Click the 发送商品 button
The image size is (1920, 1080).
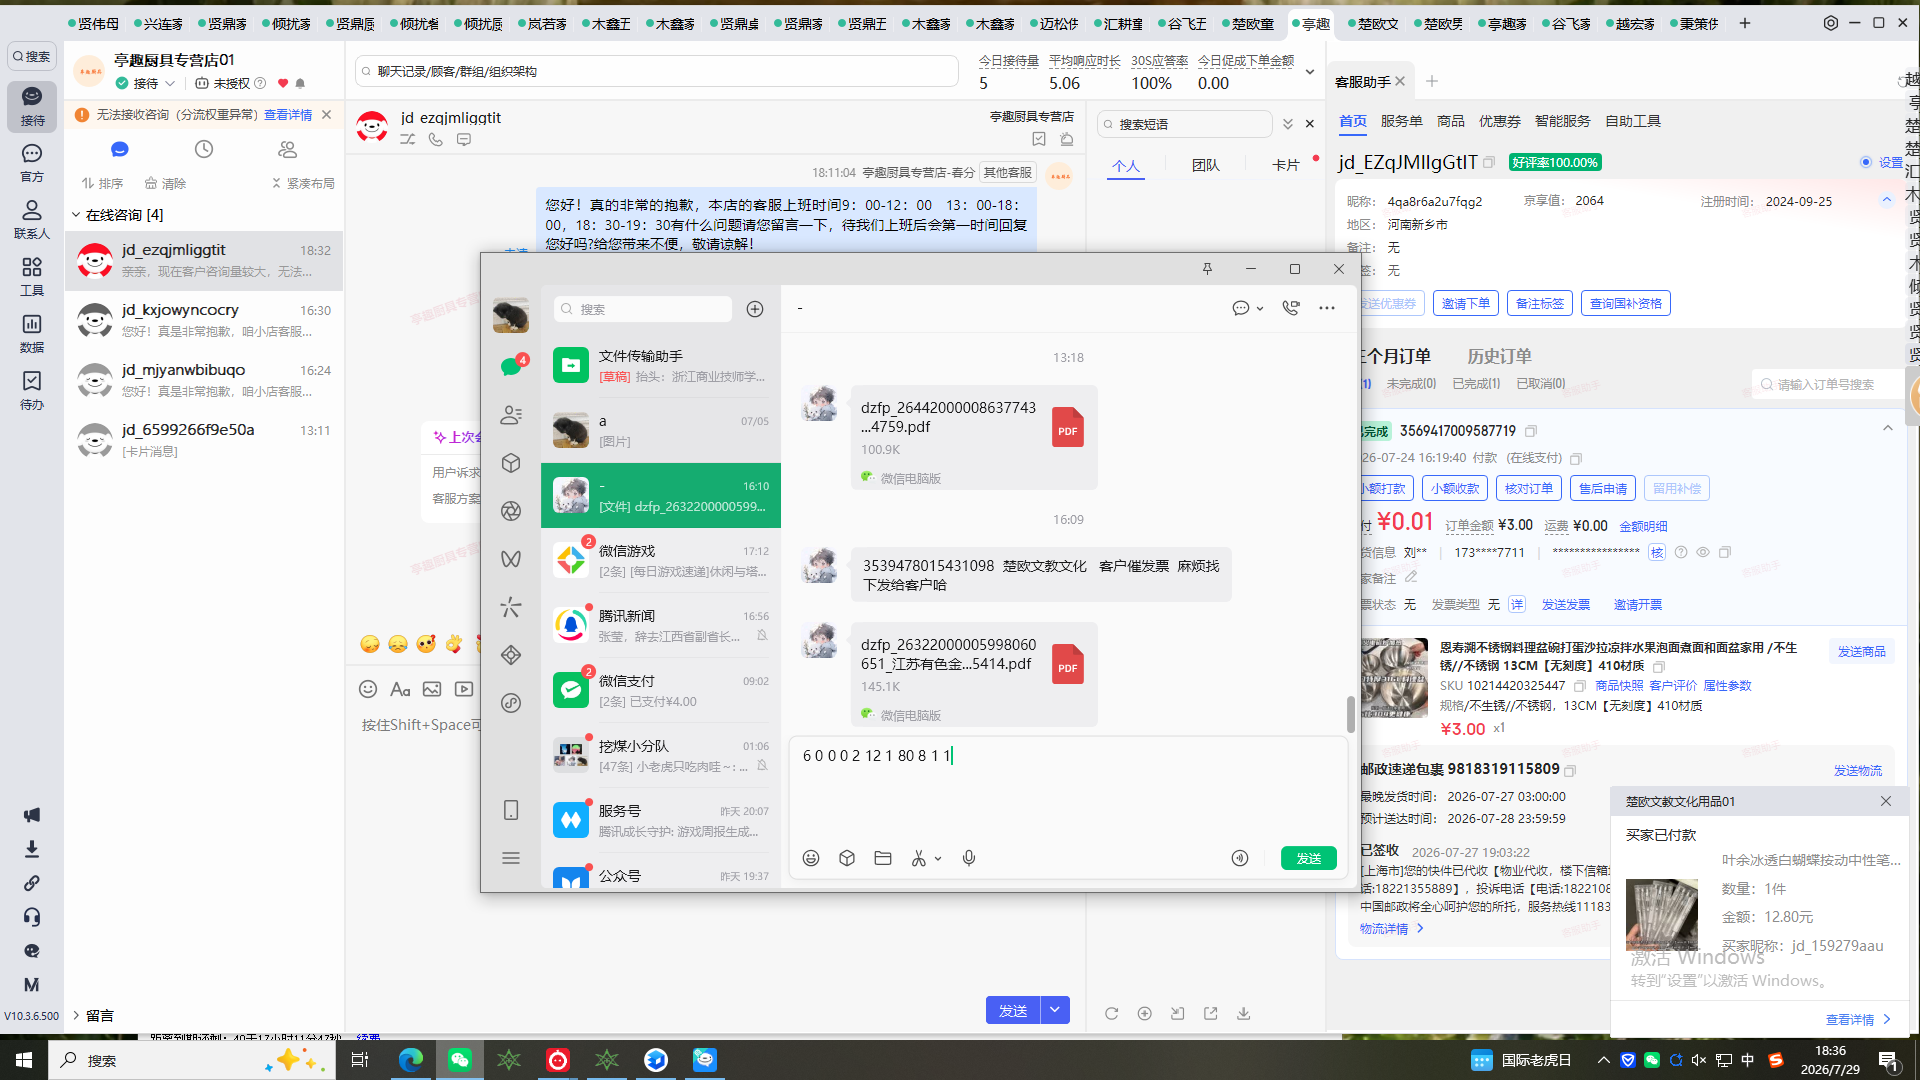tap(1861, 652)
